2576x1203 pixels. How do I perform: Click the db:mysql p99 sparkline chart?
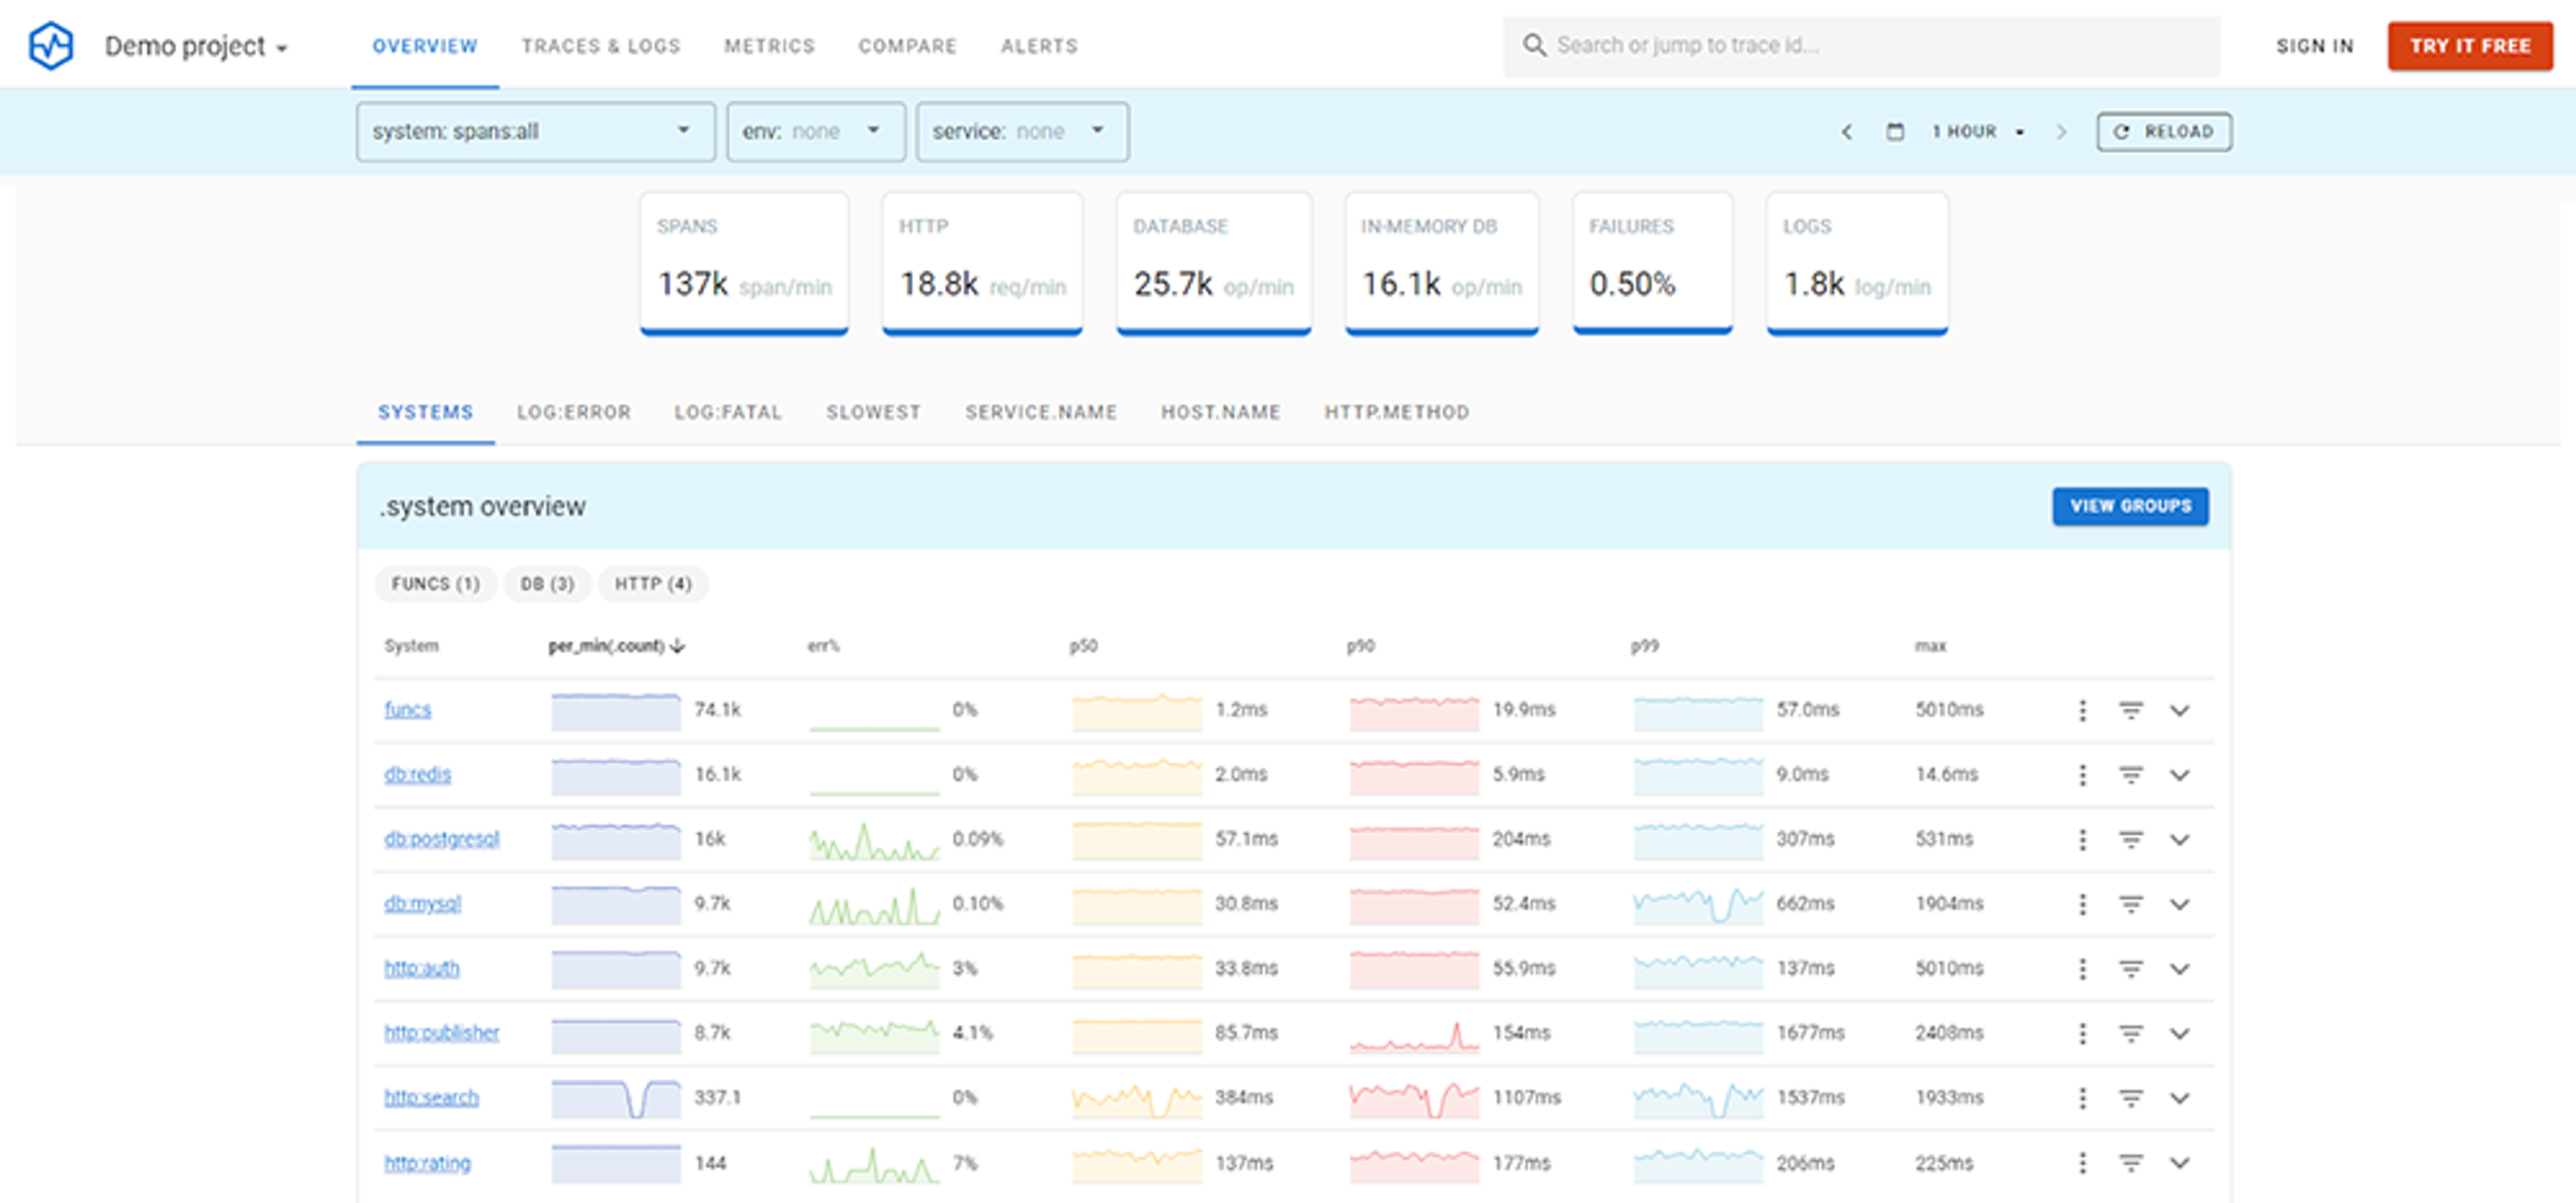click(1697, 904)
